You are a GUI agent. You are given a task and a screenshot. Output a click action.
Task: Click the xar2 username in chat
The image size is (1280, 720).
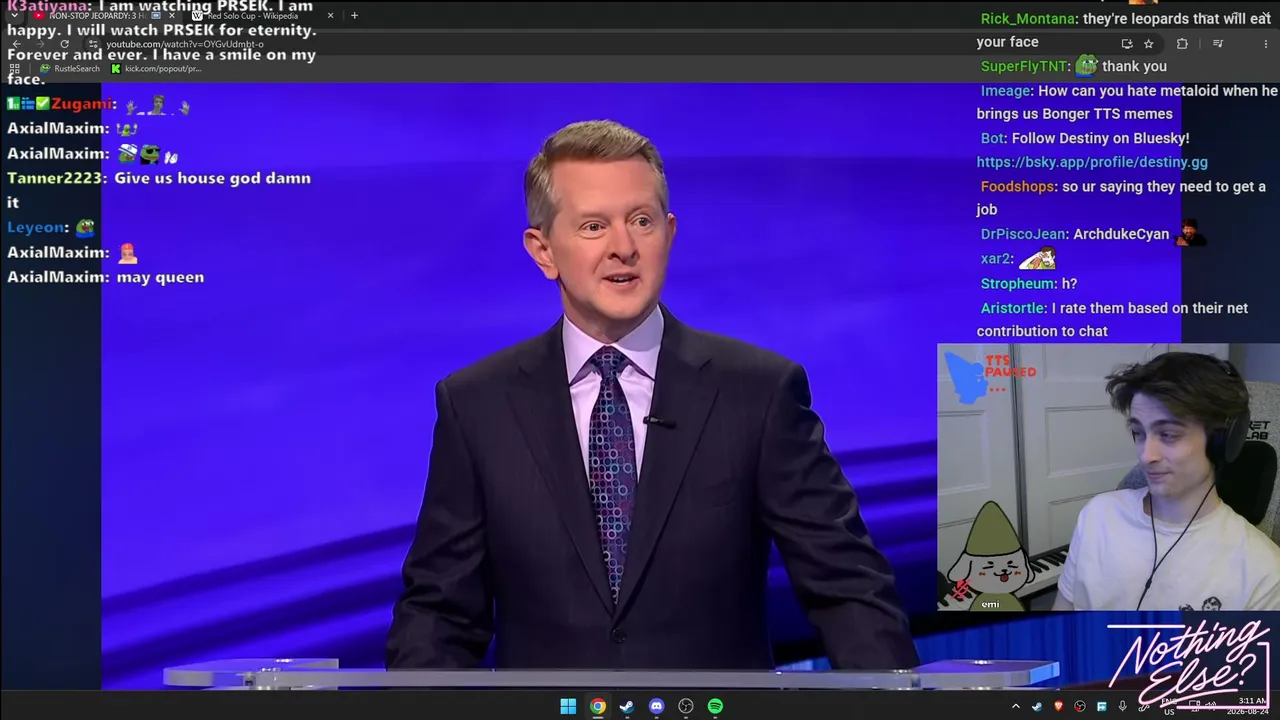point(995,259)
